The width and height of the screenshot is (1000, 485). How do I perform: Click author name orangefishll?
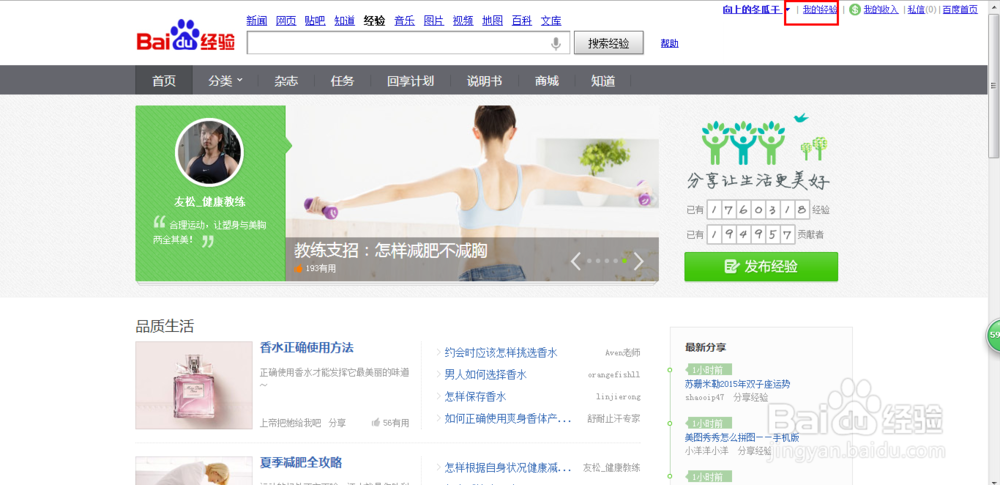click(614, 375)
